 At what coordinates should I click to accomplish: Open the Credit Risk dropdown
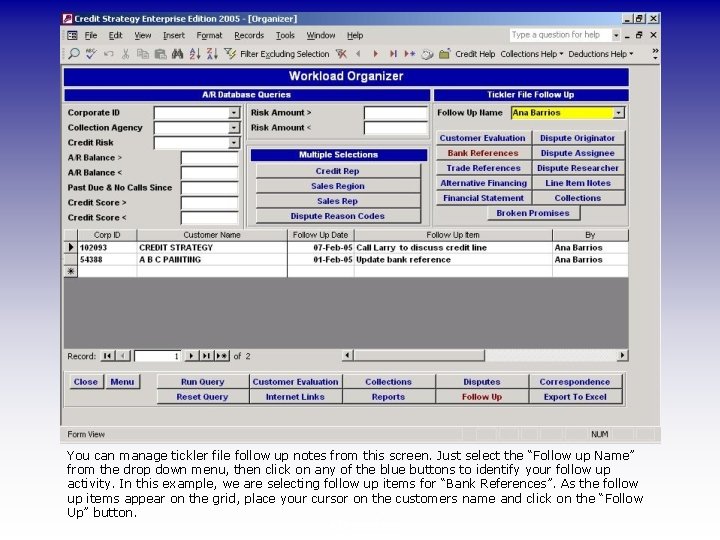[x=234, y=143]
